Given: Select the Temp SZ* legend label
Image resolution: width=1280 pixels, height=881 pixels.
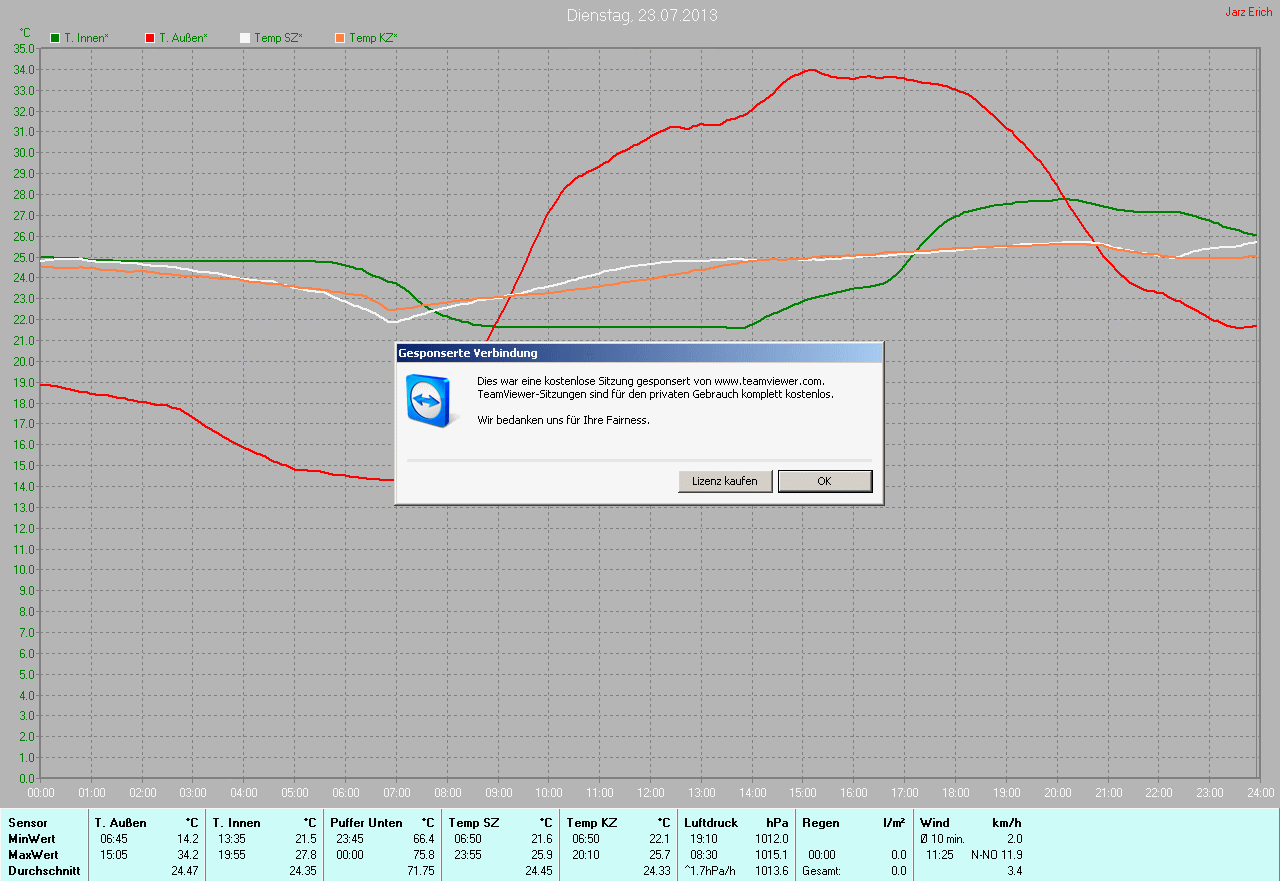Looking at the screenshot, I should pos(278,38).
